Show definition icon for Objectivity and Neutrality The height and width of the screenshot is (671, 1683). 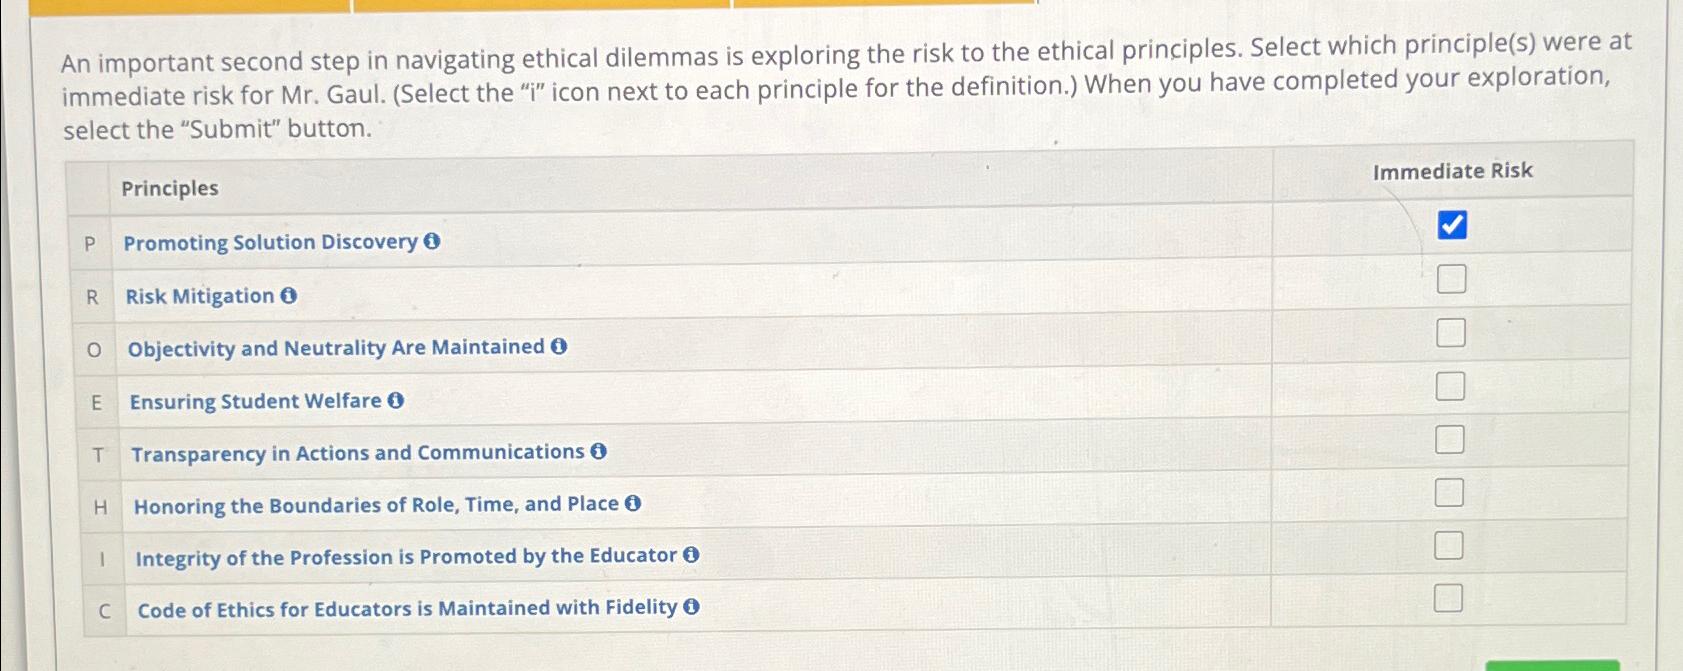(x=559, y=346)
